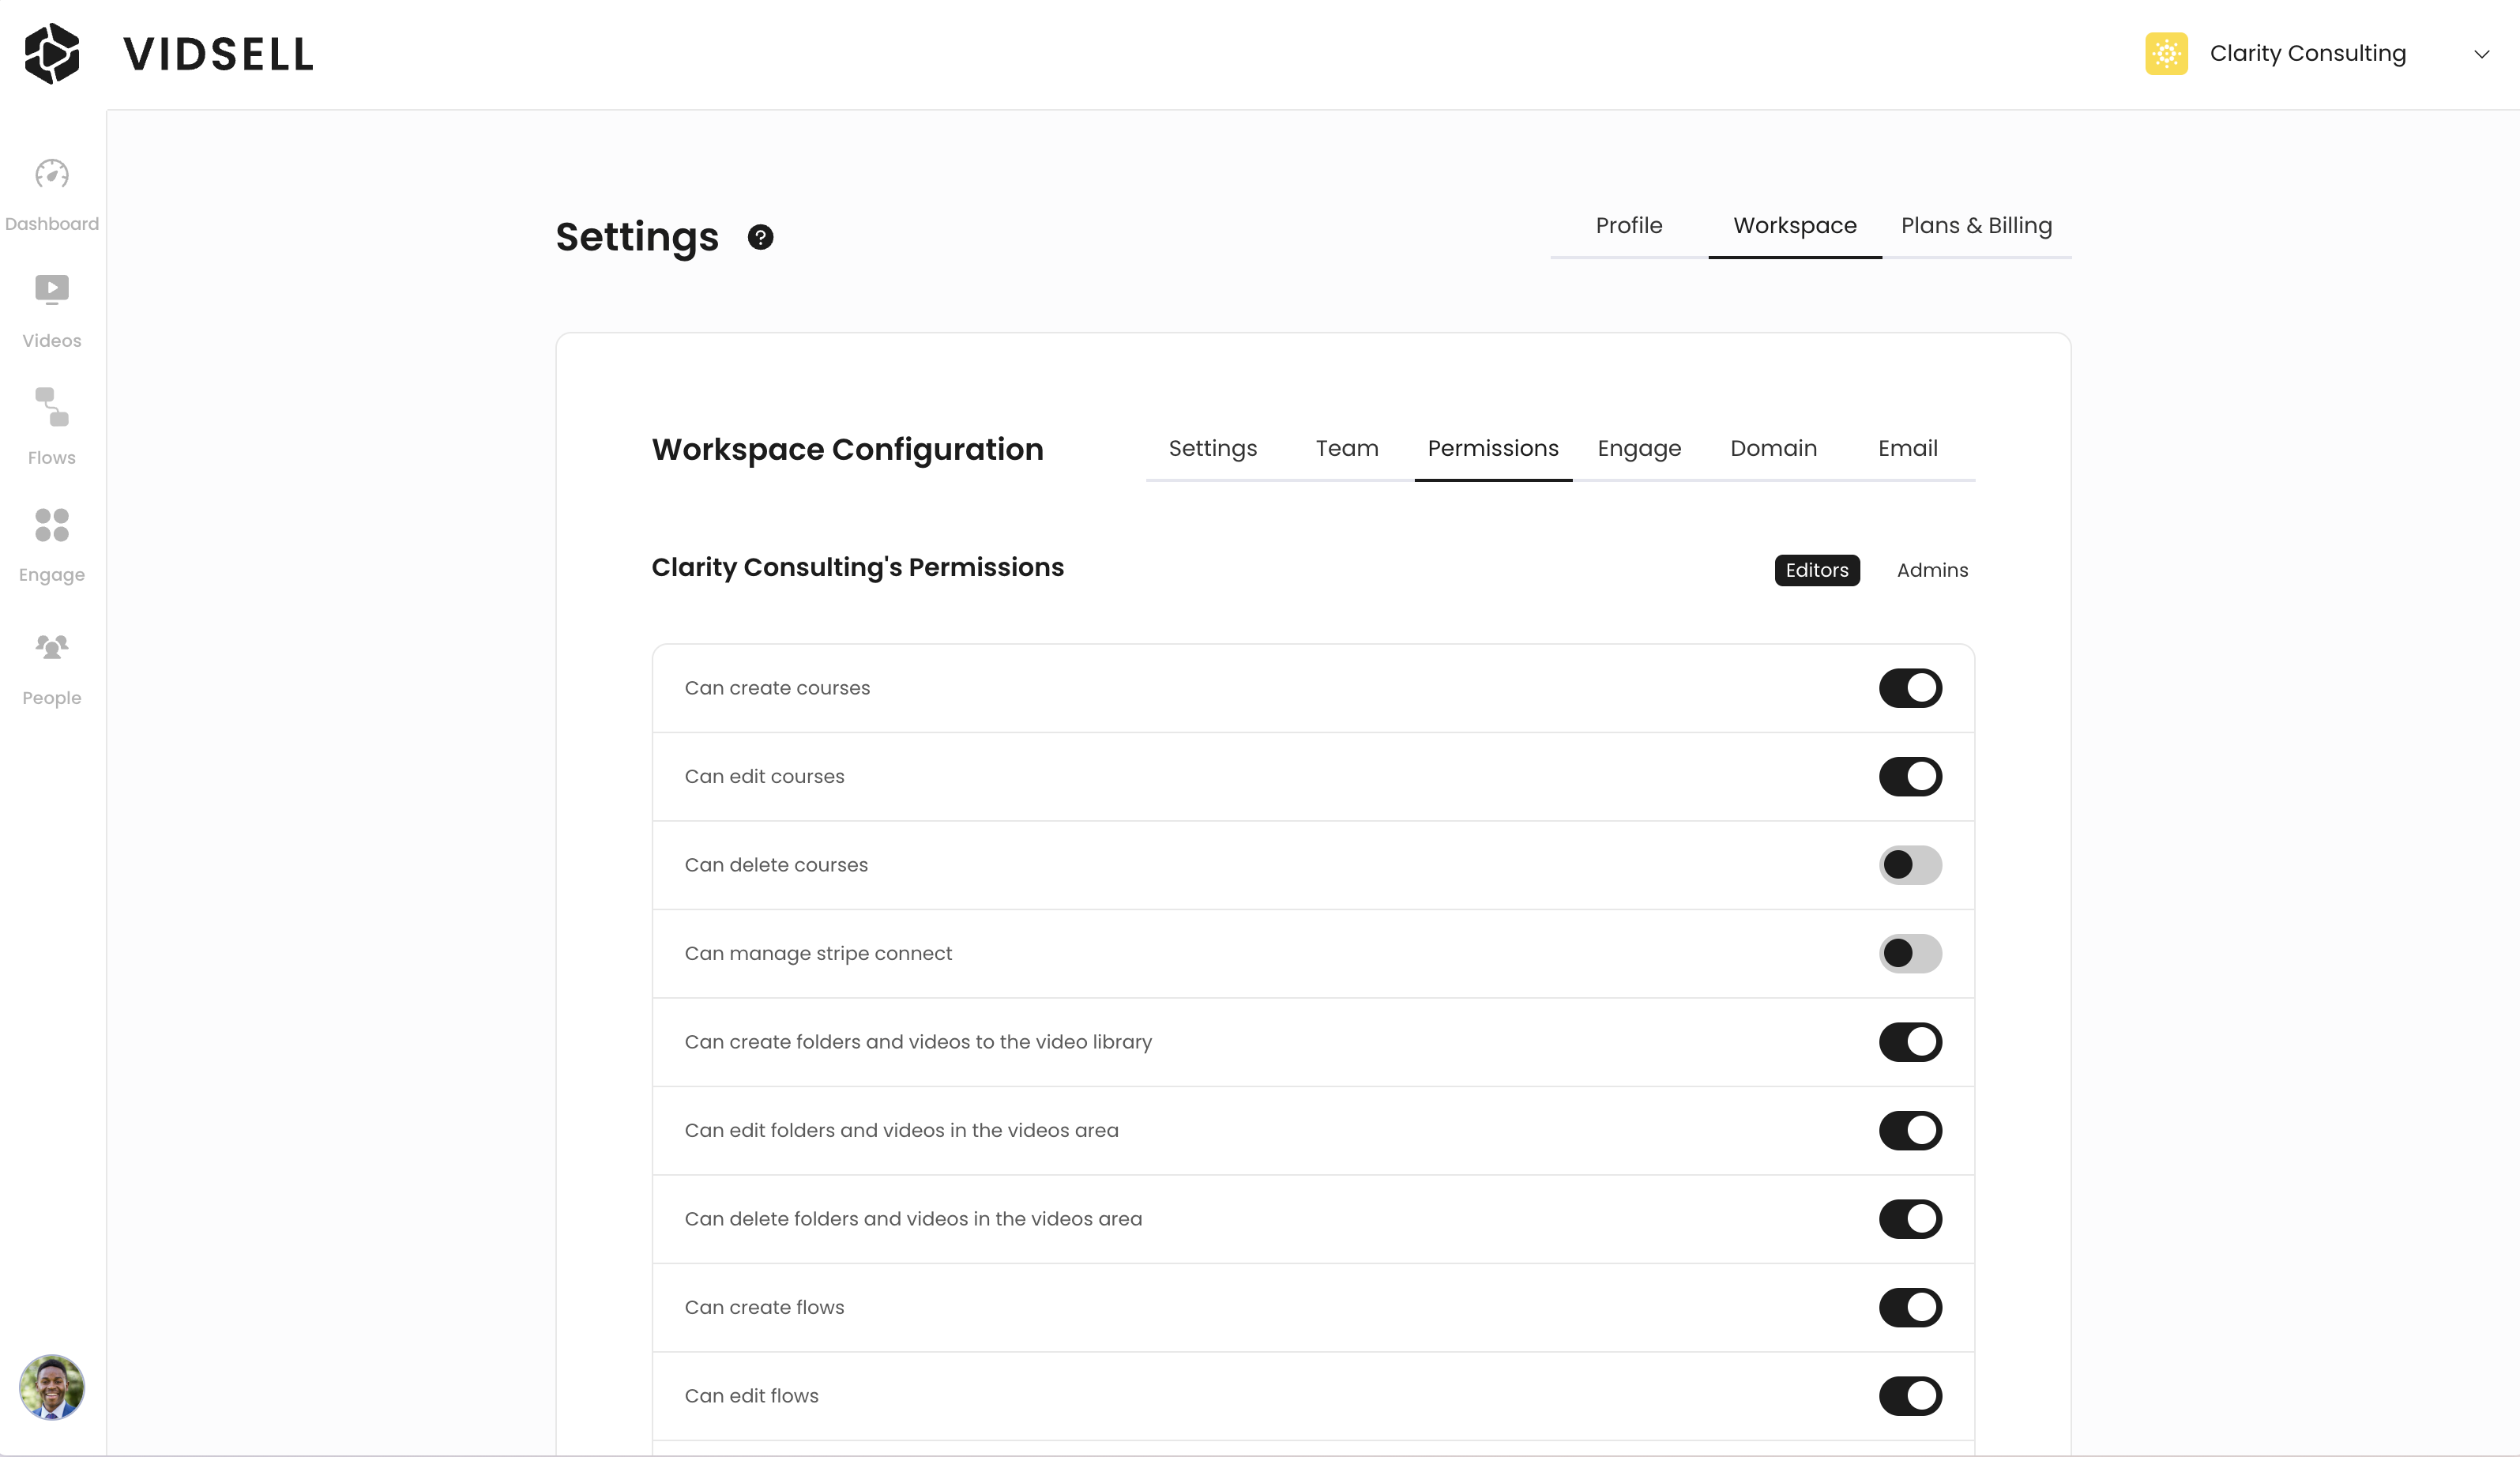The width and height of the screenshot is (2520, 1457).
Task: Disable the Can create courses toggle
Action: pos(1909,688)
